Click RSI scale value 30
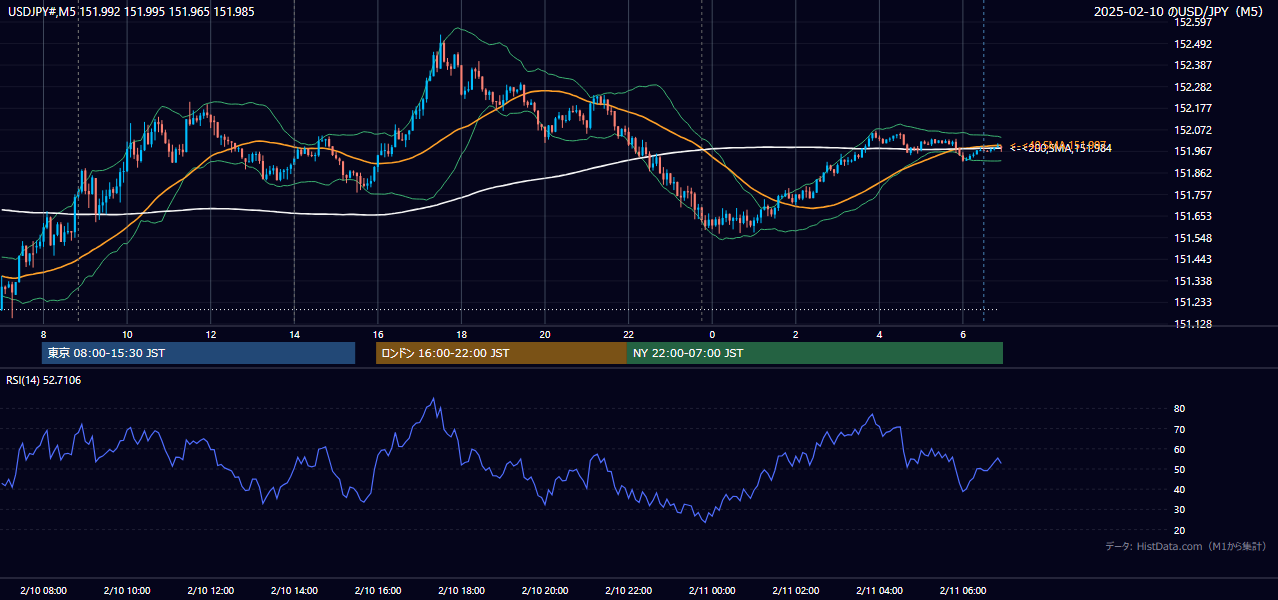 point(1180,510)
